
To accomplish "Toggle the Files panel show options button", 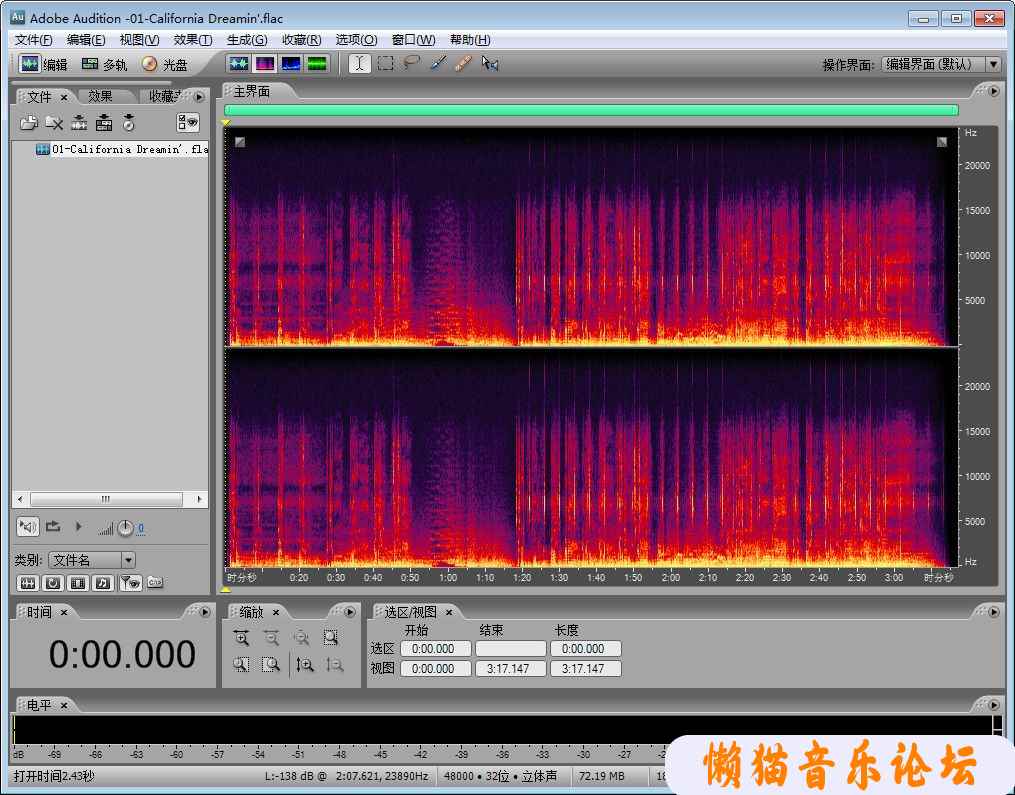I will (x=188, y=122).
